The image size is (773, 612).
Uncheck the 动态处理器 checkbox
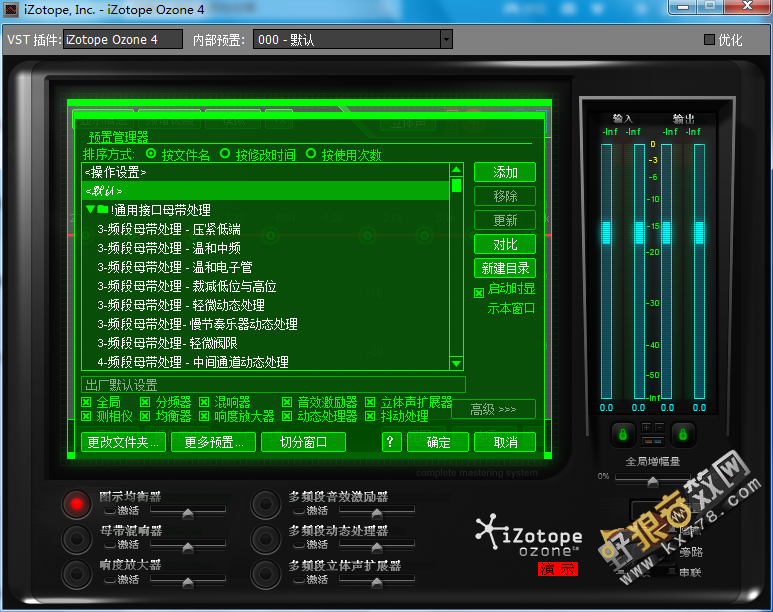point(287,416)
